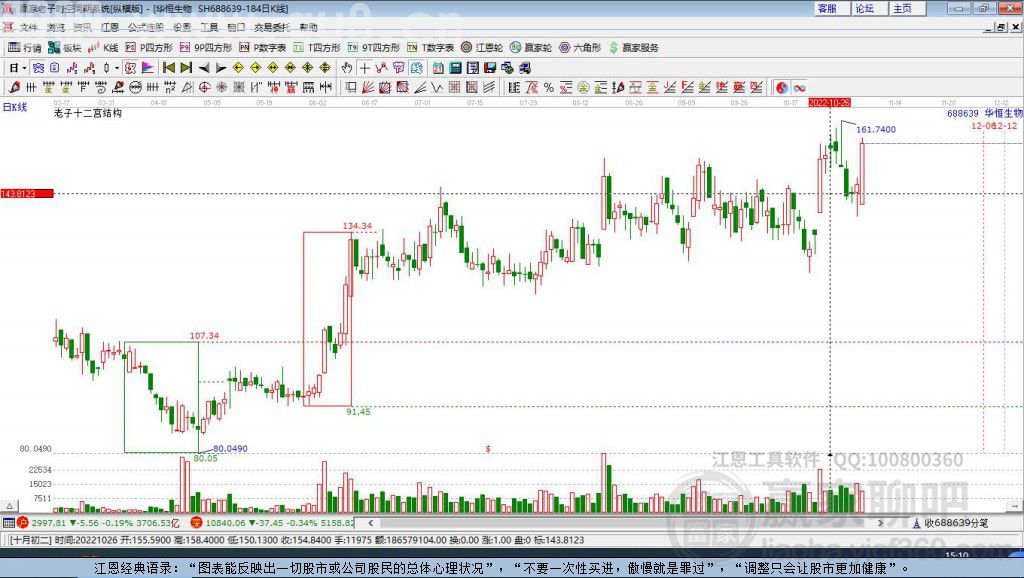Select the Gann fan lines tool
The image size is (1024, 578).
coord(368,88)
